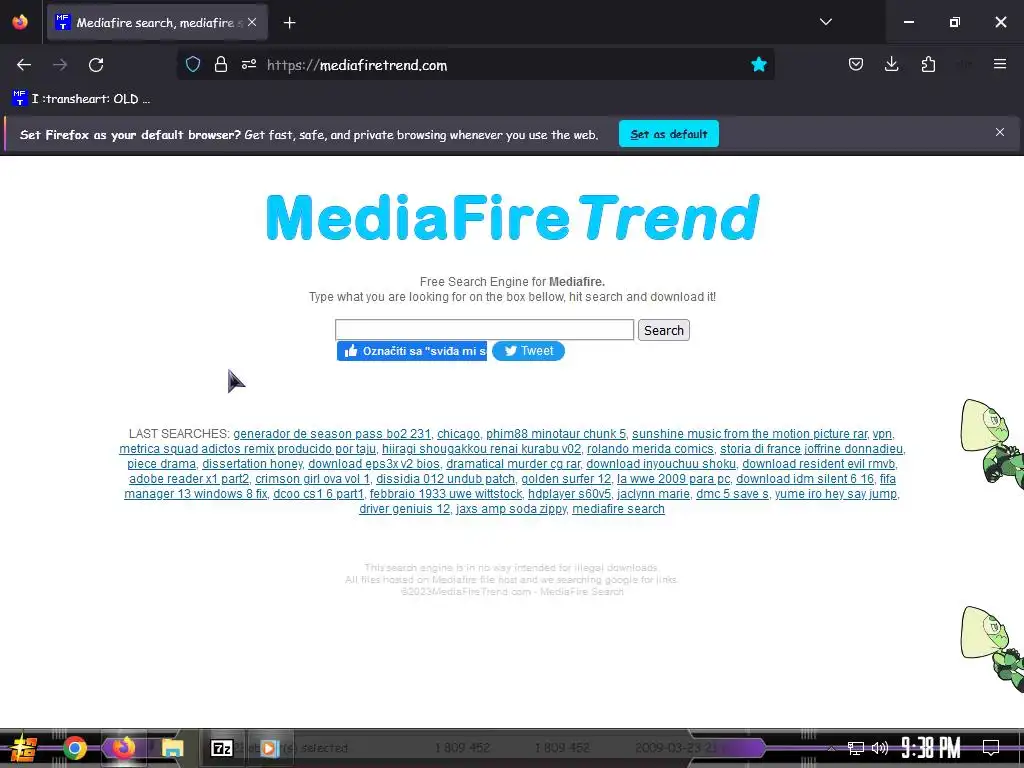
Task: List all tabs with the chevron
Action: click(x=825, y=22)
